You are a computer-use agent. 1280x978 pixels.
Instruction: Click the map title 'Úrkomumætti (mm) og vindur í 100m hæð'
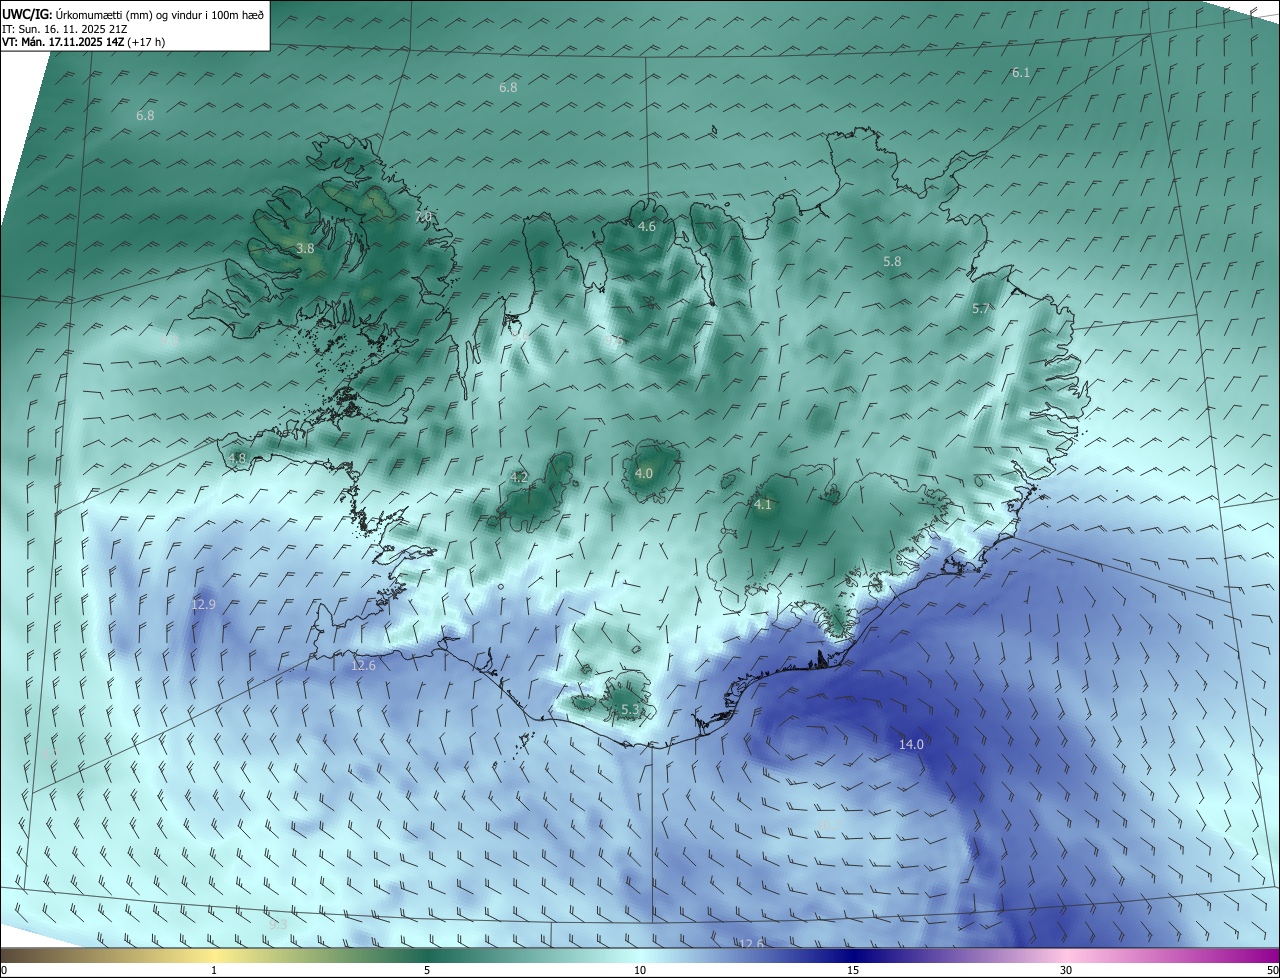159,14
